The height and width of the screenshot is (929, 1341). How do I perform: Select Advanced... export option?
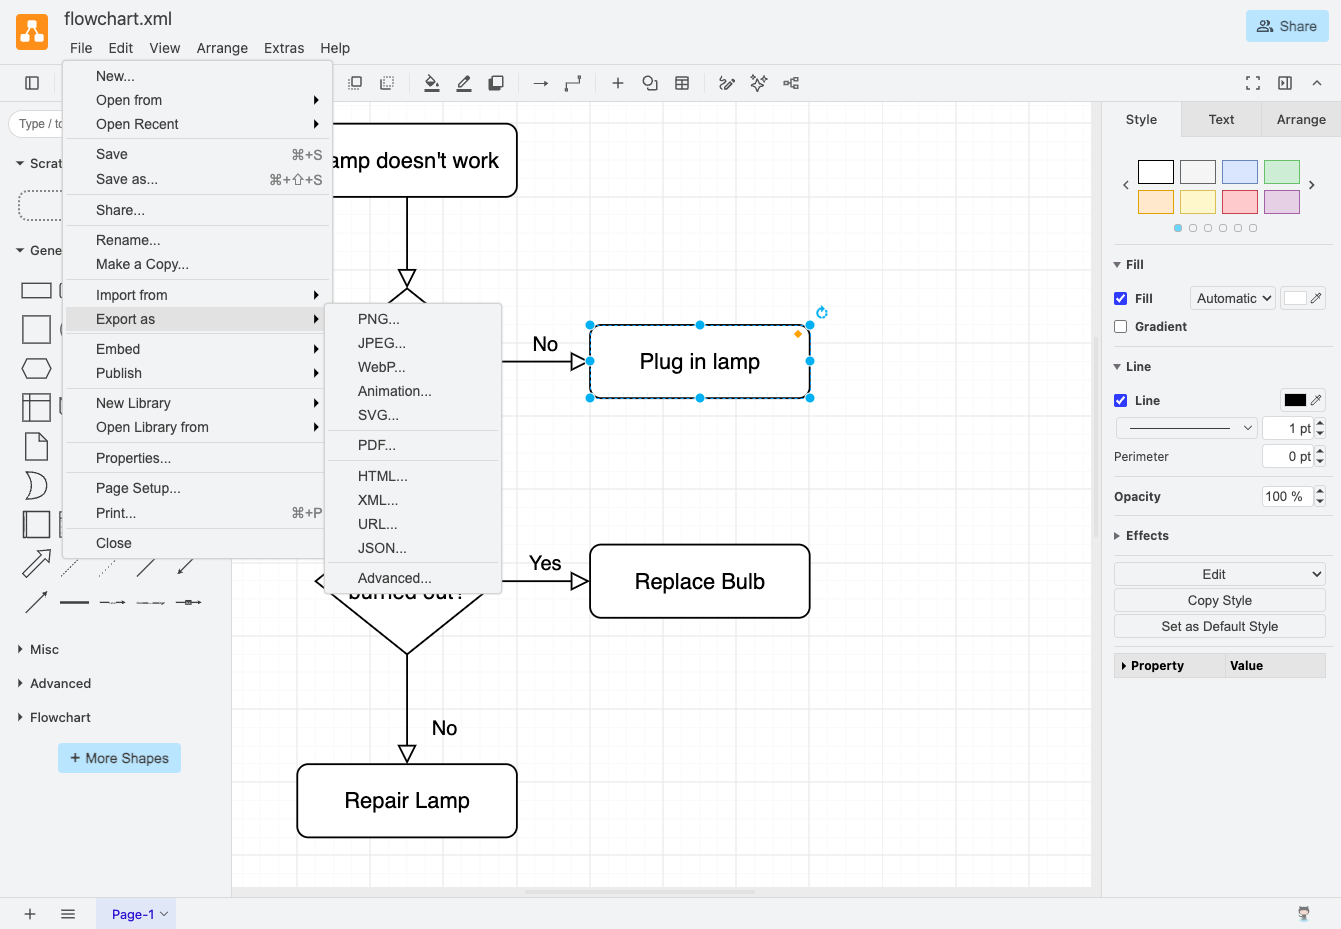pos(413,578)
